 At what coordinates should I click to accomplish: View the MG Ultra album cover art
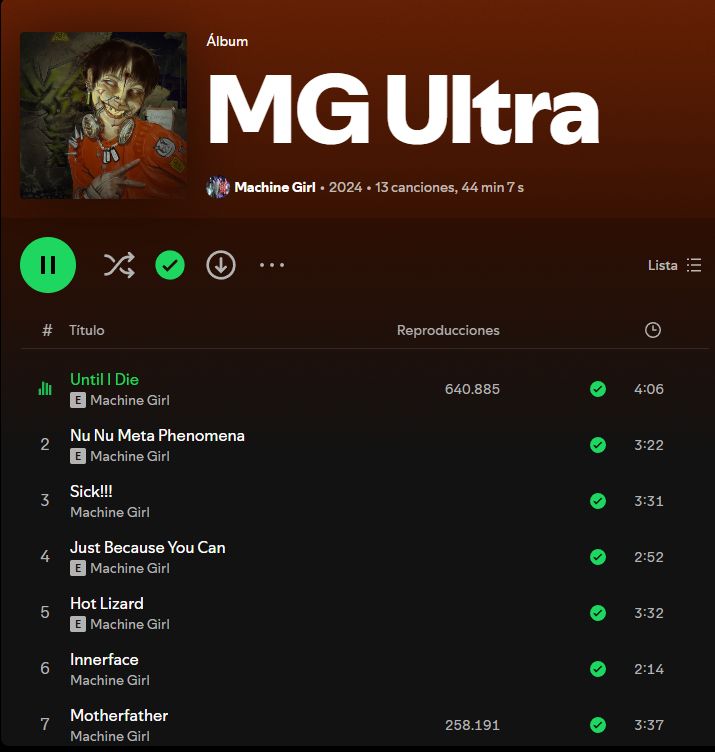click(104, 116)
